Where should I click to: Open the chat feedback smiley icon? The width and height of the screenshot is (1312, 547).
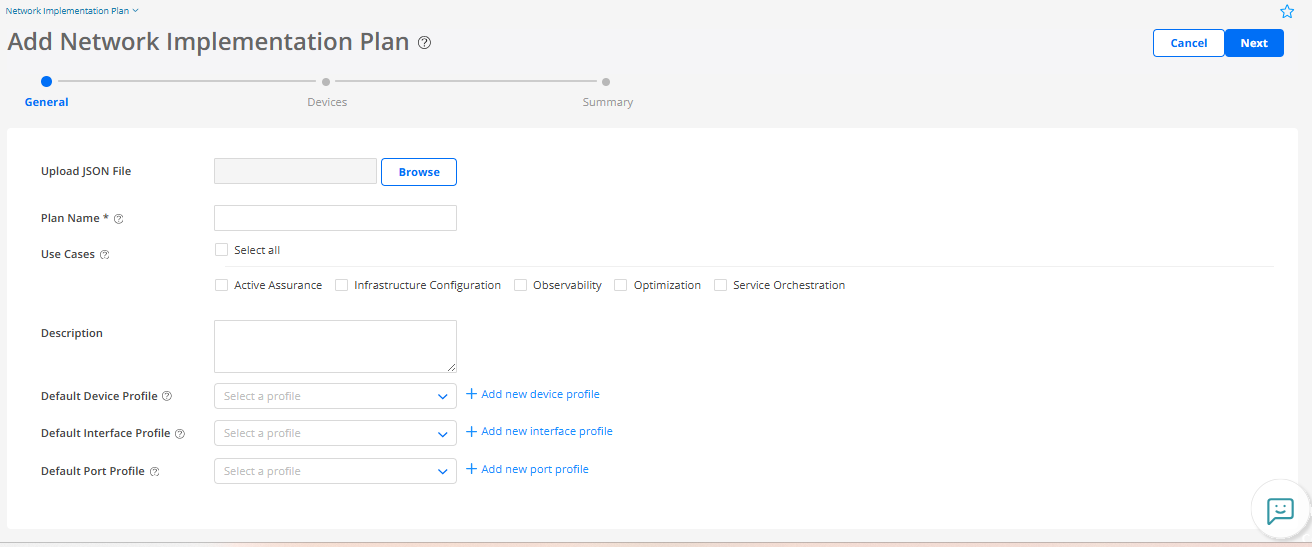(x=1280, y=510)
